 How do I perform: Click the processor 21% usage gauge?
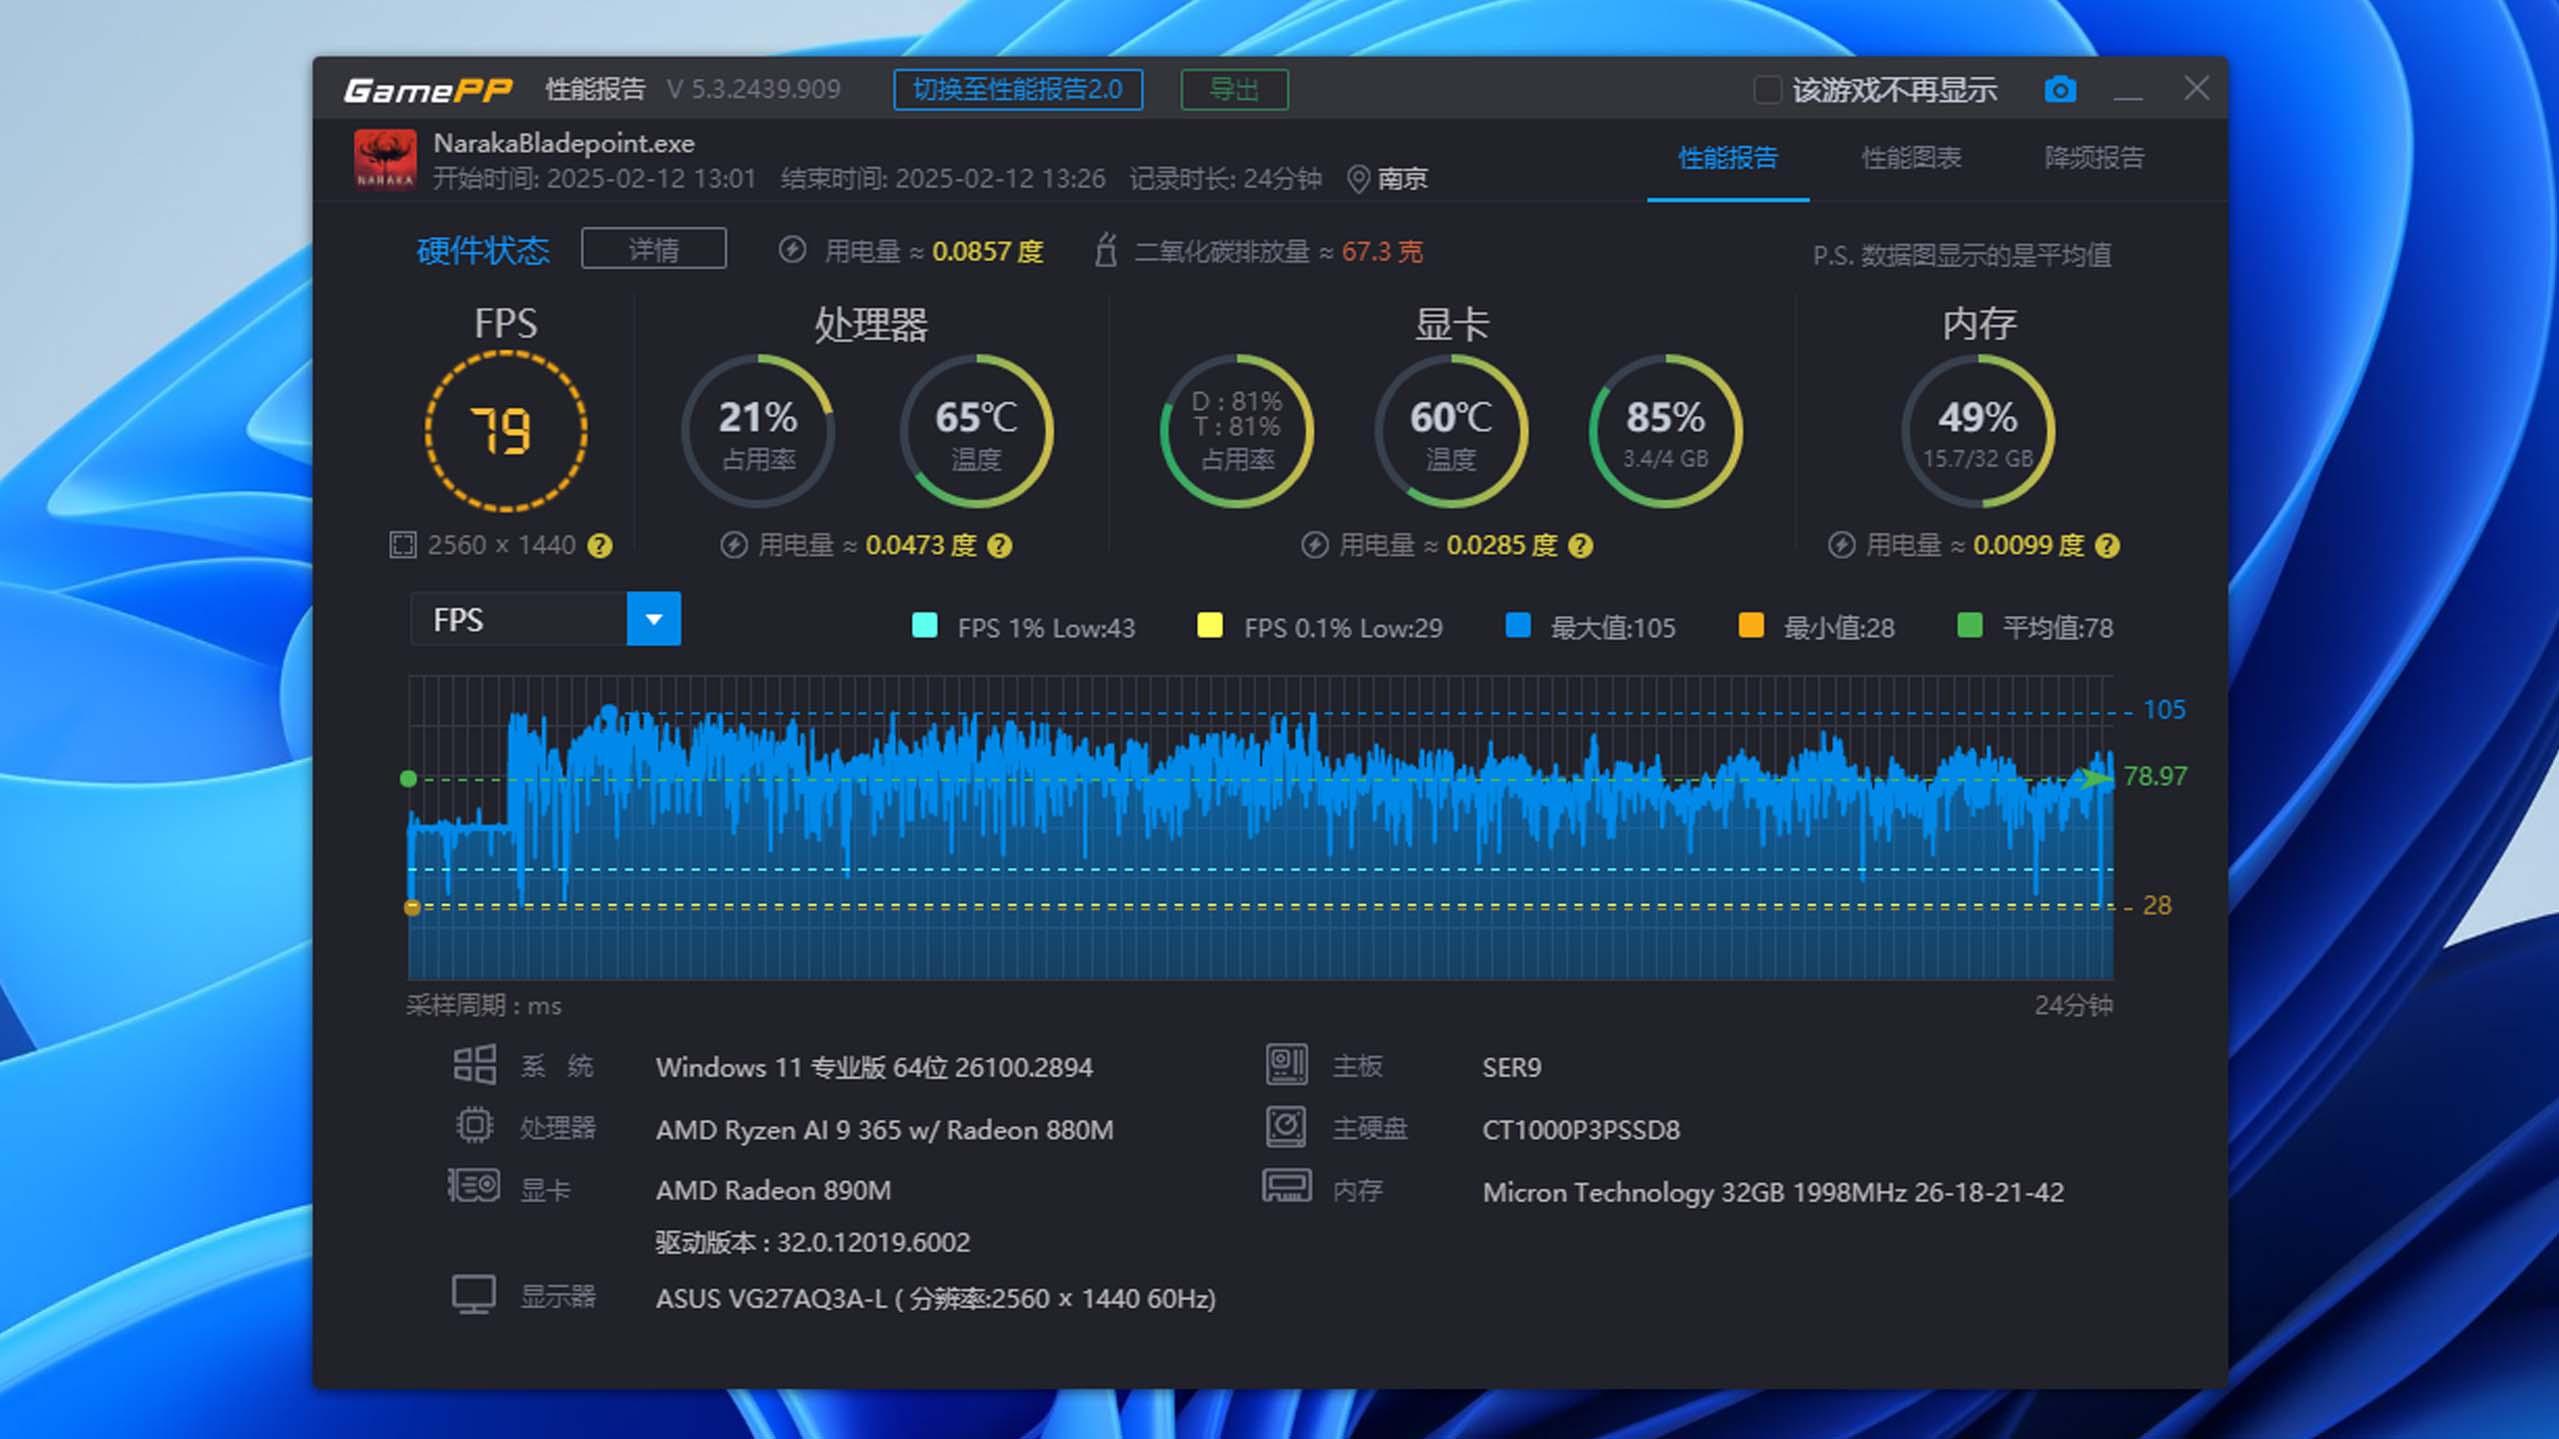758,431
